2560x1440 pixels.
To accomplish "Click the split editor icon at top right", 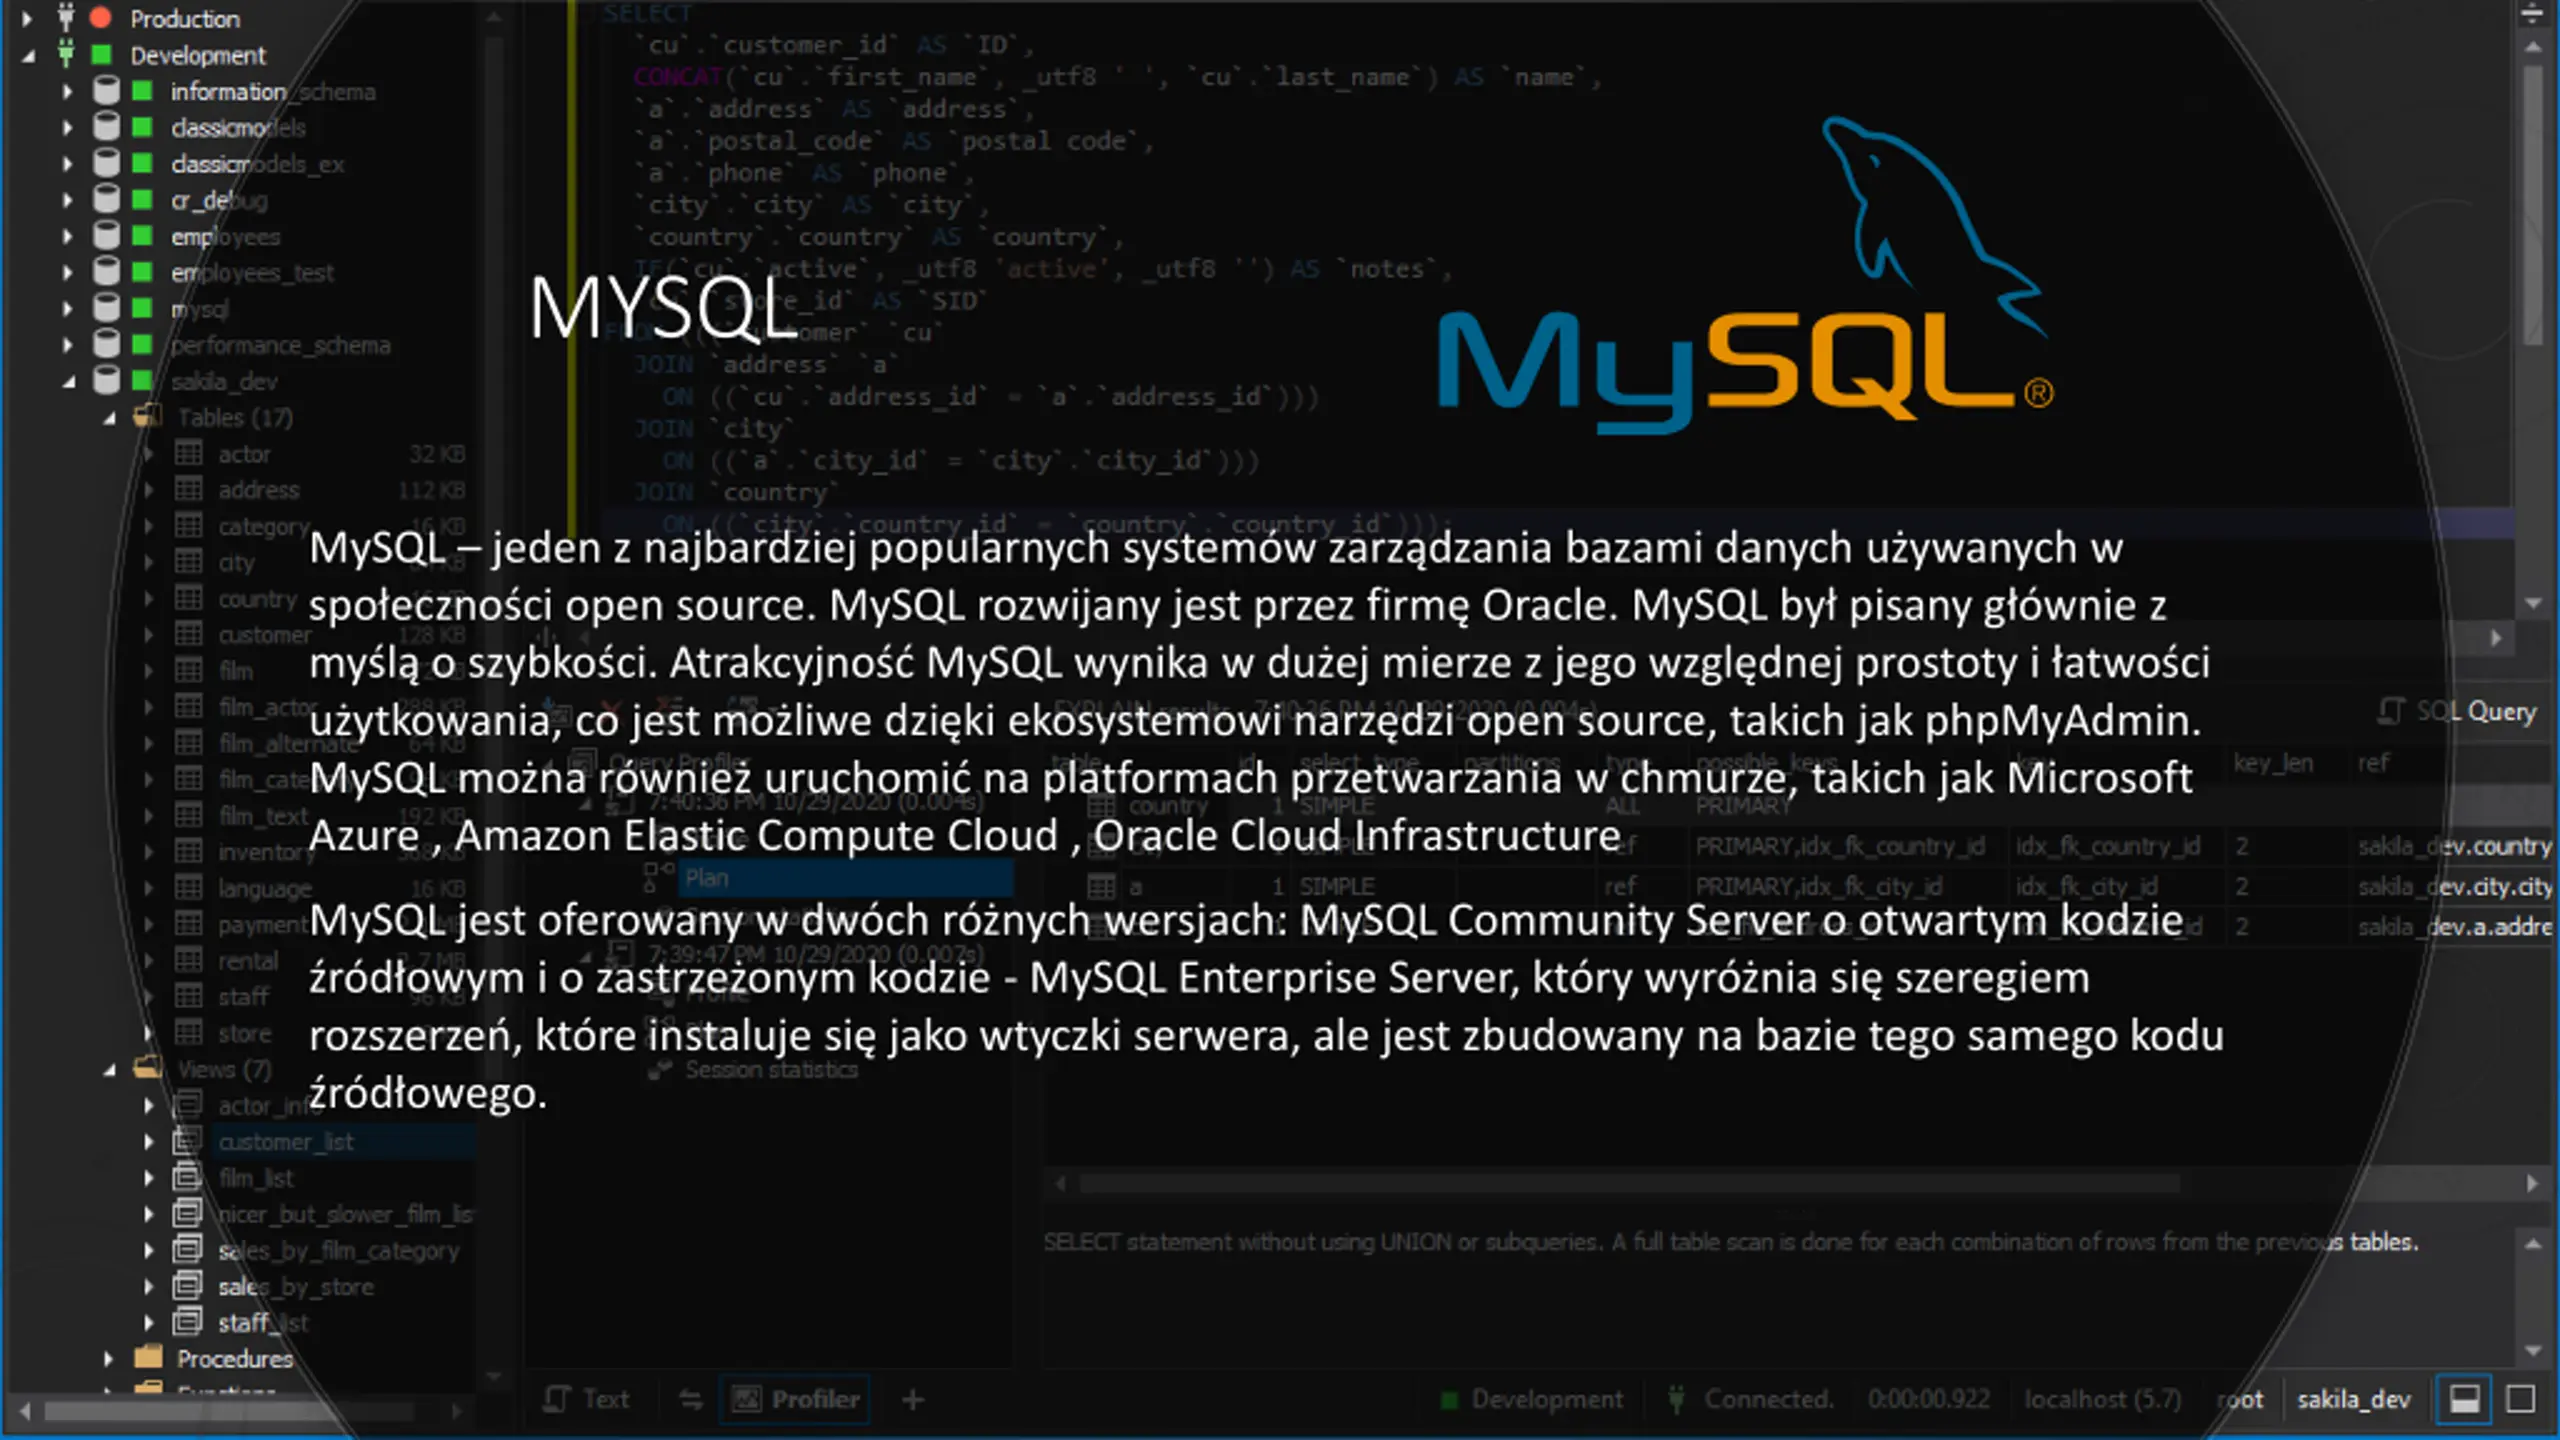I will click(2532, 14).
